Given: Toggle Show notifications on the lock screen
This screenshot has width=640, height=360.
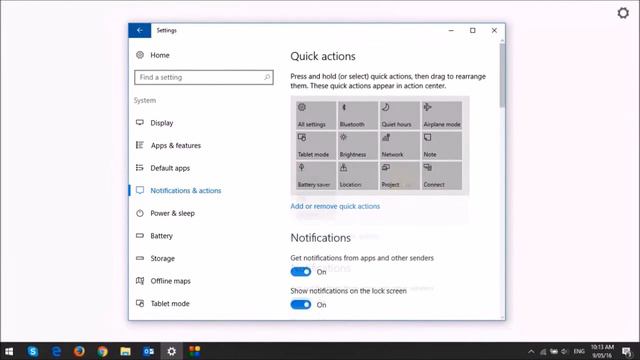Looking at the screenshot, I should (x=301, y=305).
